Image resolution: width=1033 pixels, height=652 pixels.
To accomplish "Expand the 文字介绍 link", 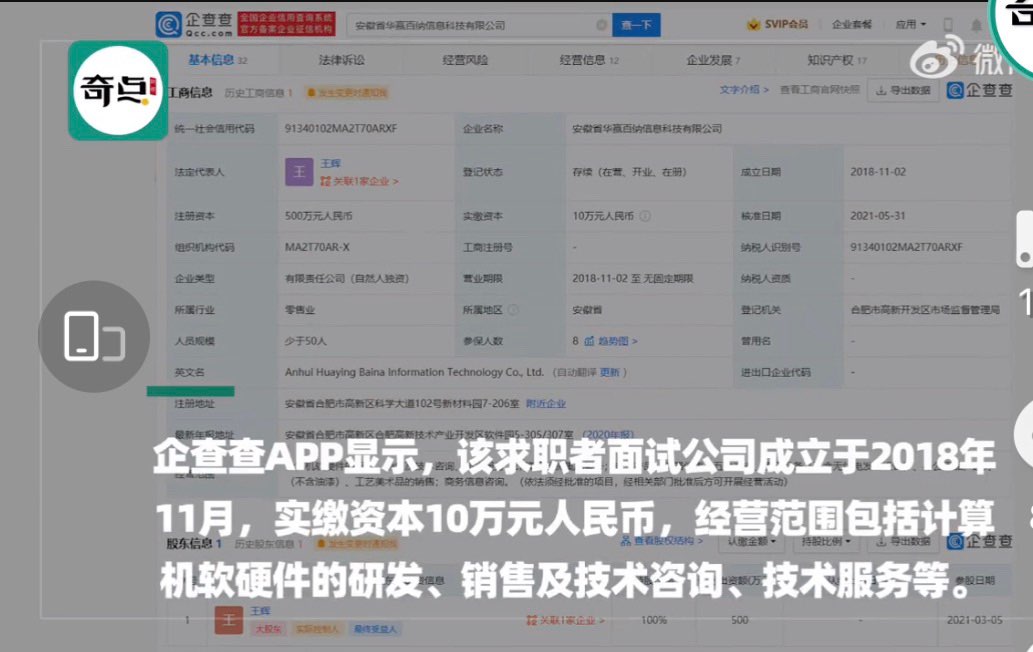I will tap(744, 90).
